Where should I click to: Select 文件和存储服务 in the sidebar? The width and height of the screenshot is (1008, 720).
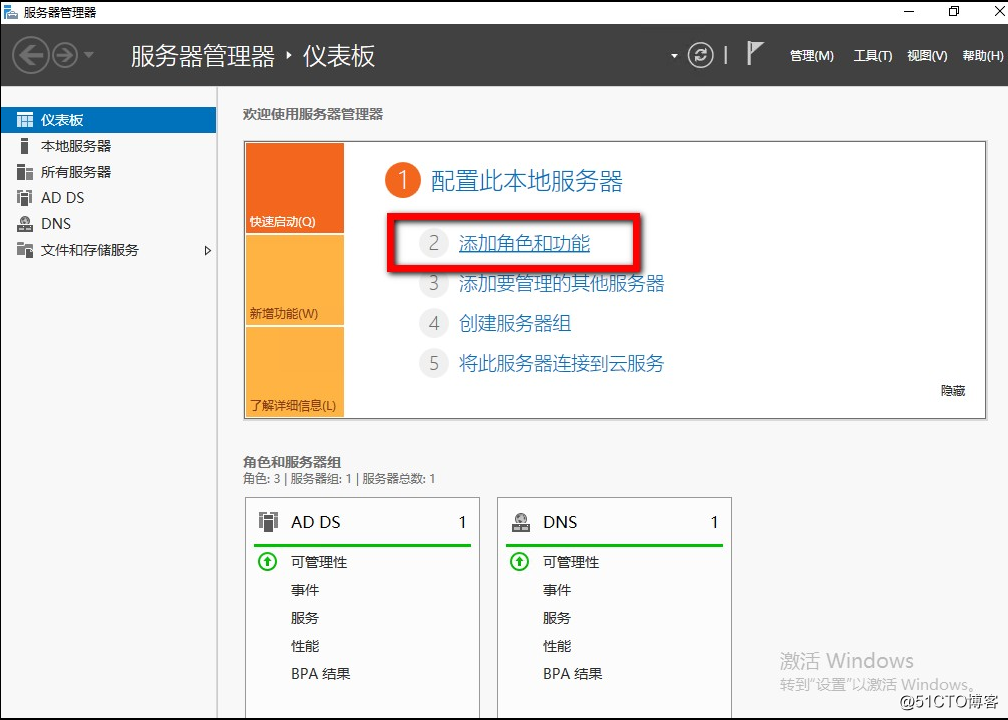click(x=109, y=250)
